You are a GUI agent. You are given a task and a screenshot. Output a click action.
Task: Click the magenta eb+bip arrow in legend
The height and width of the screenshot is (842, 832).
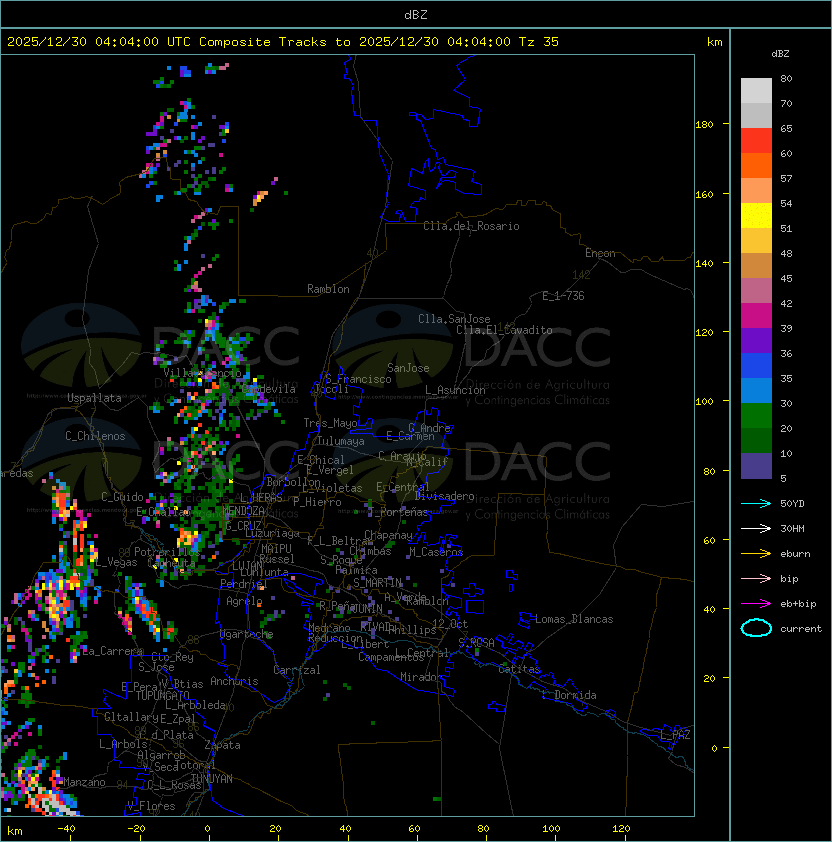point(756,604)
